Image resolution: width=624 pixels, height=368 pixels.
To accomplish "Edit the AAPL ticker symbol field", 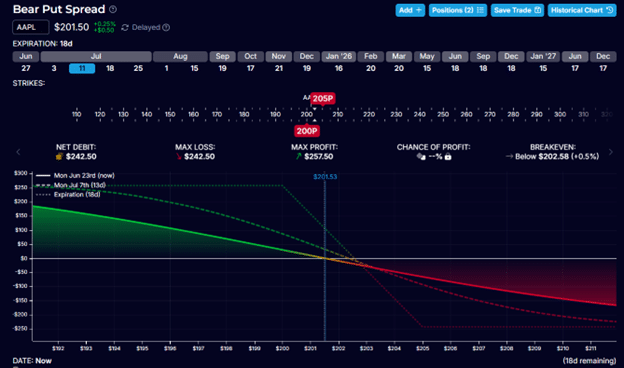I will click(x=31, y=27).
